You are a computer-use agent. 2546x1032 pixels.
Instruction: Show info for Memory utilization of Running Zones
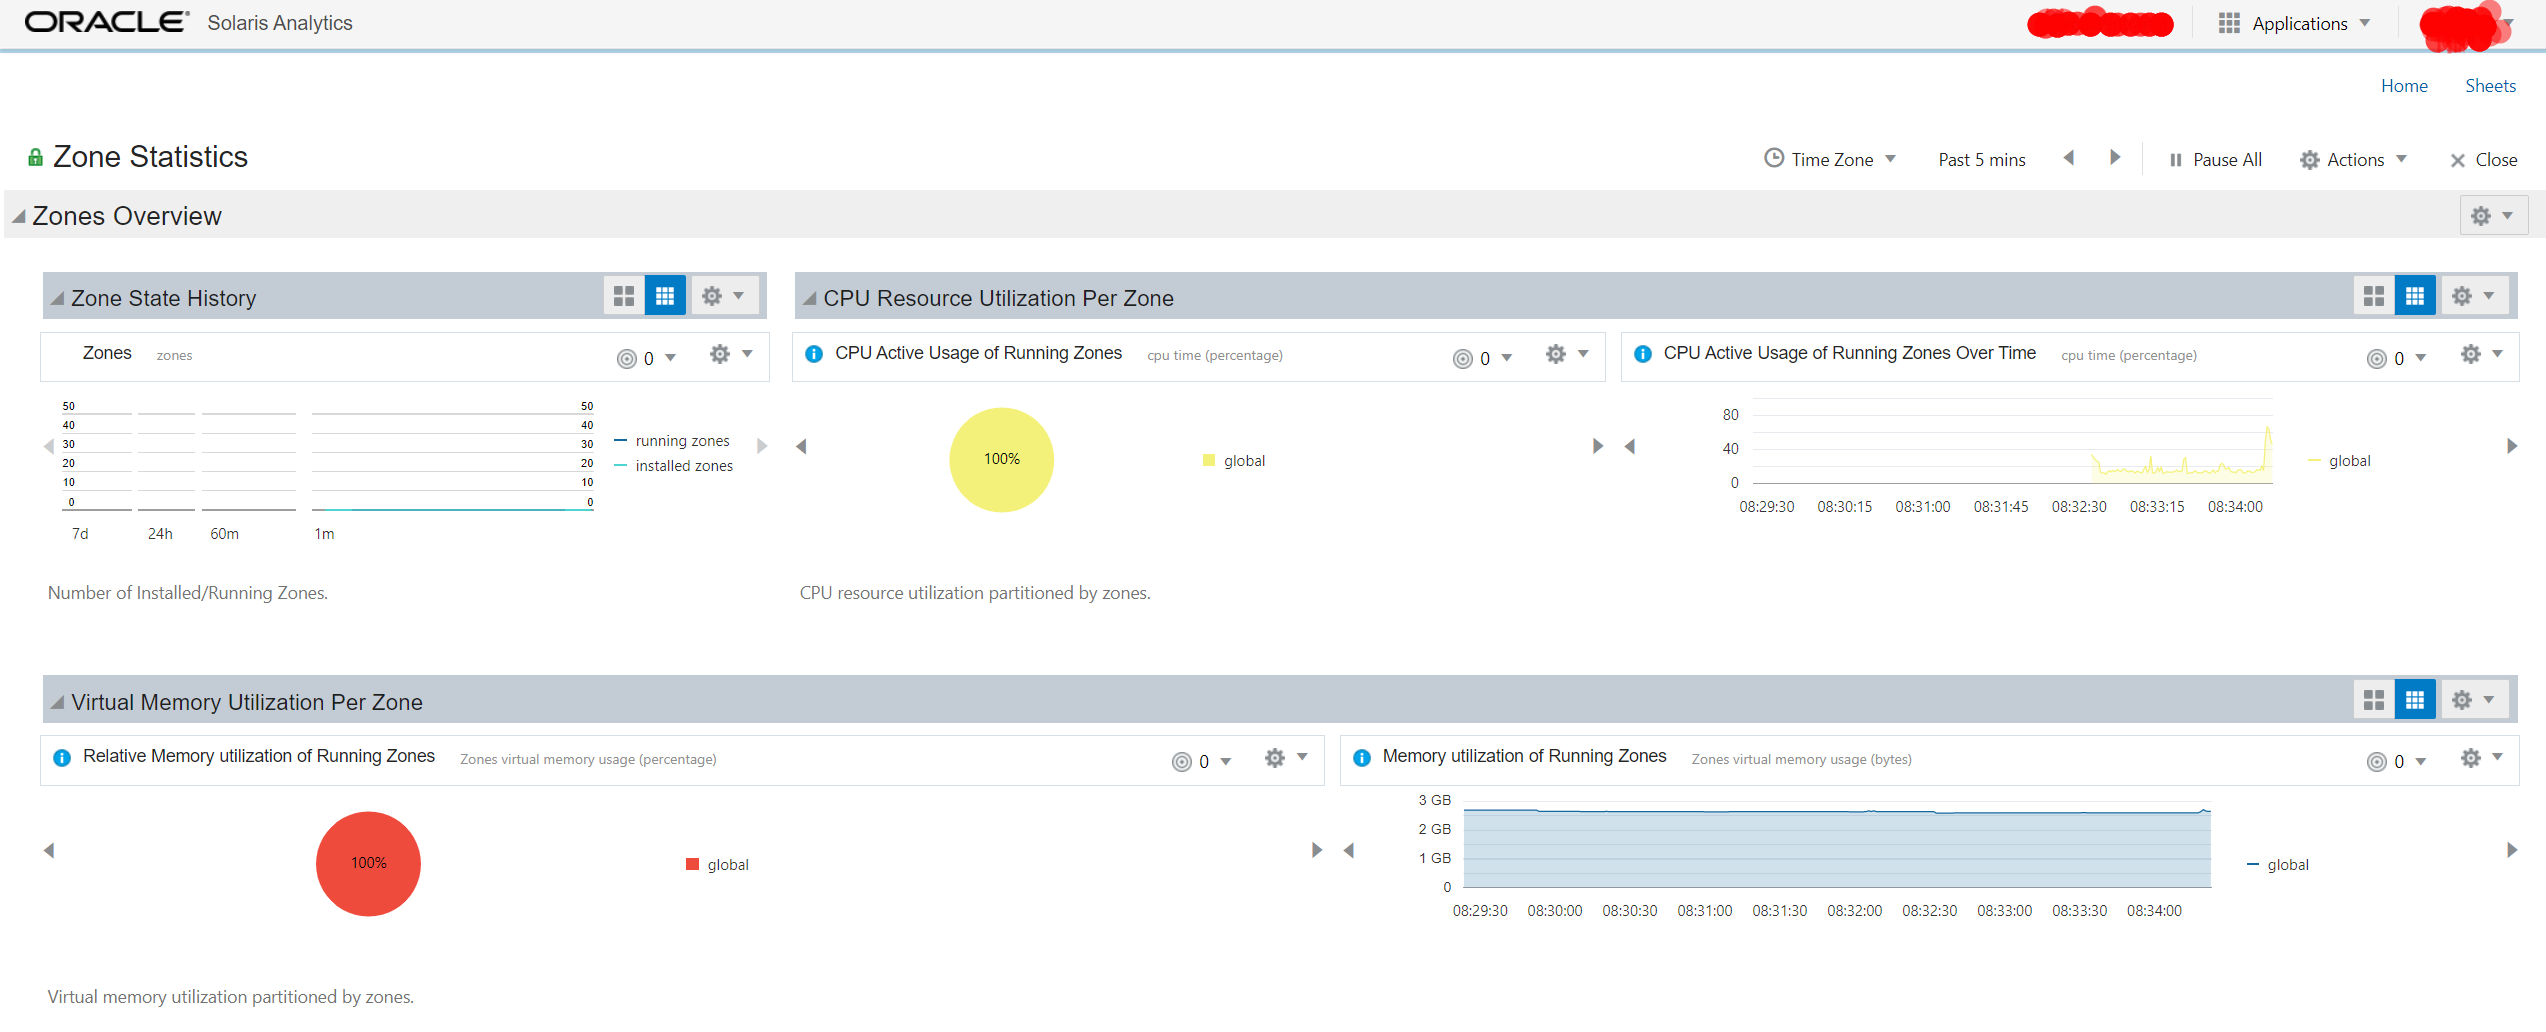pyautogui.click(x=1362, y=758)
